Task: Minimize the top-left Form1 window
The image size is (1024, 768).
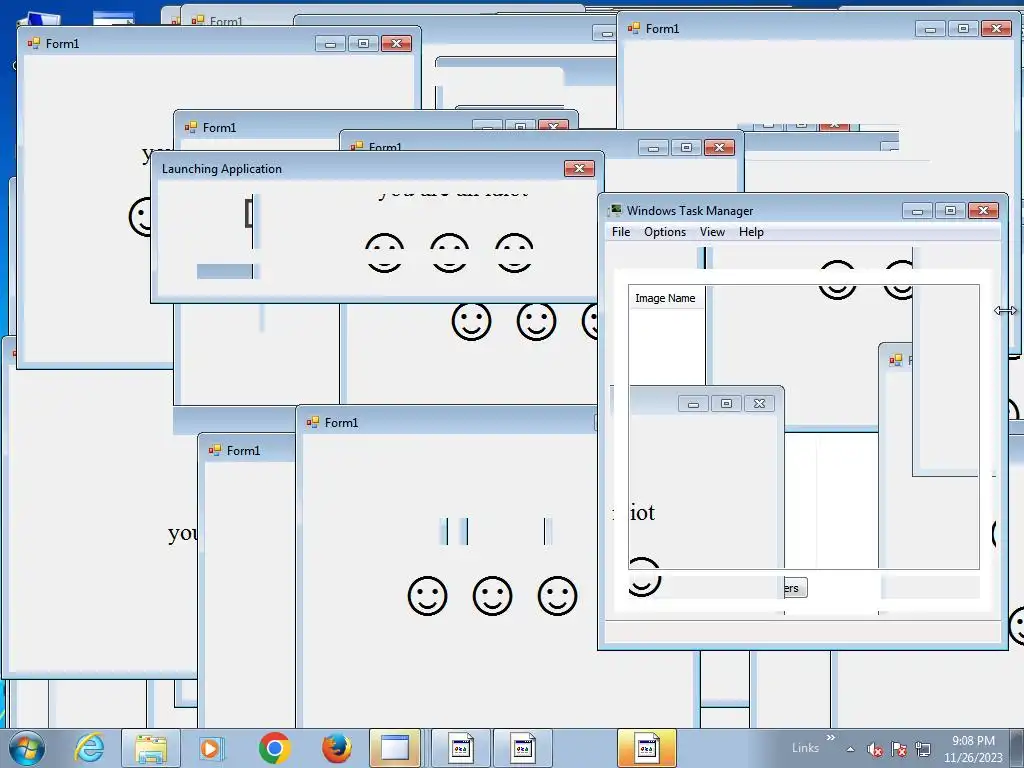Action: point(330,43)
